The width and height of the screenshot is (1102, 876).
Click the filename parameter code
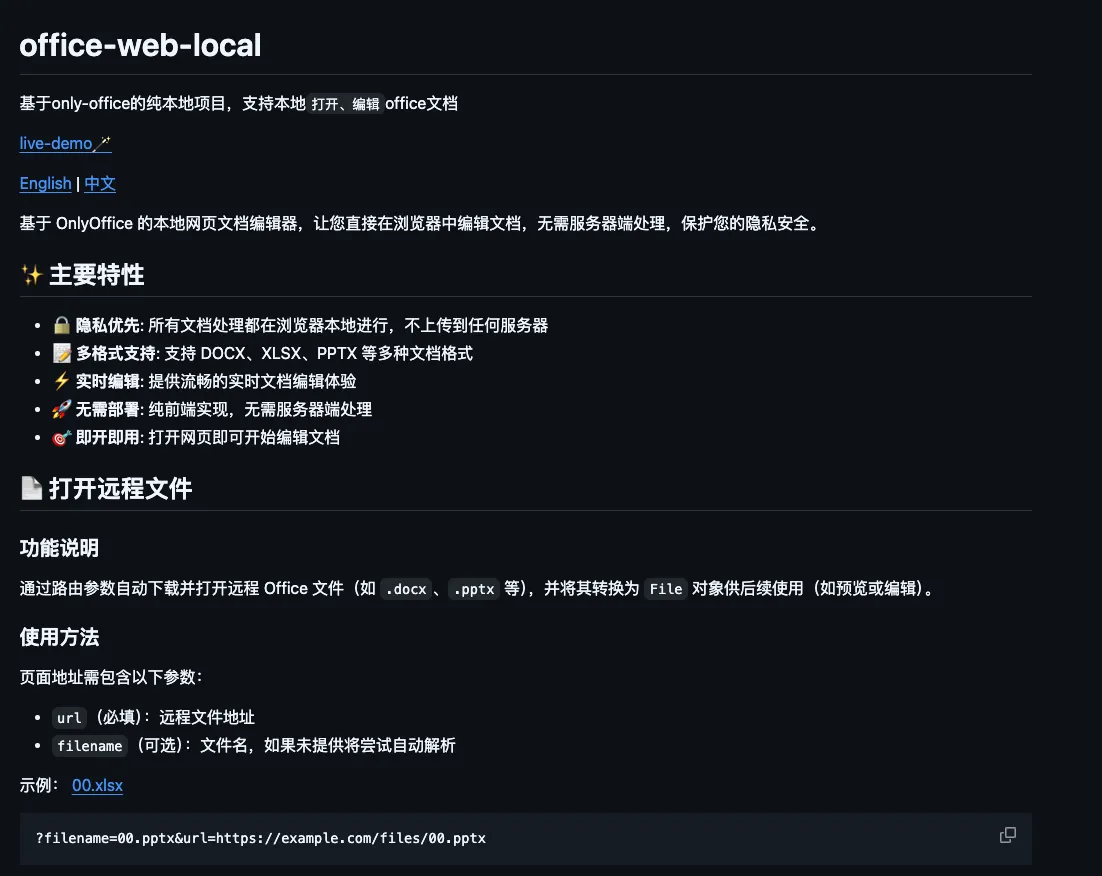(x=90, y=746)
